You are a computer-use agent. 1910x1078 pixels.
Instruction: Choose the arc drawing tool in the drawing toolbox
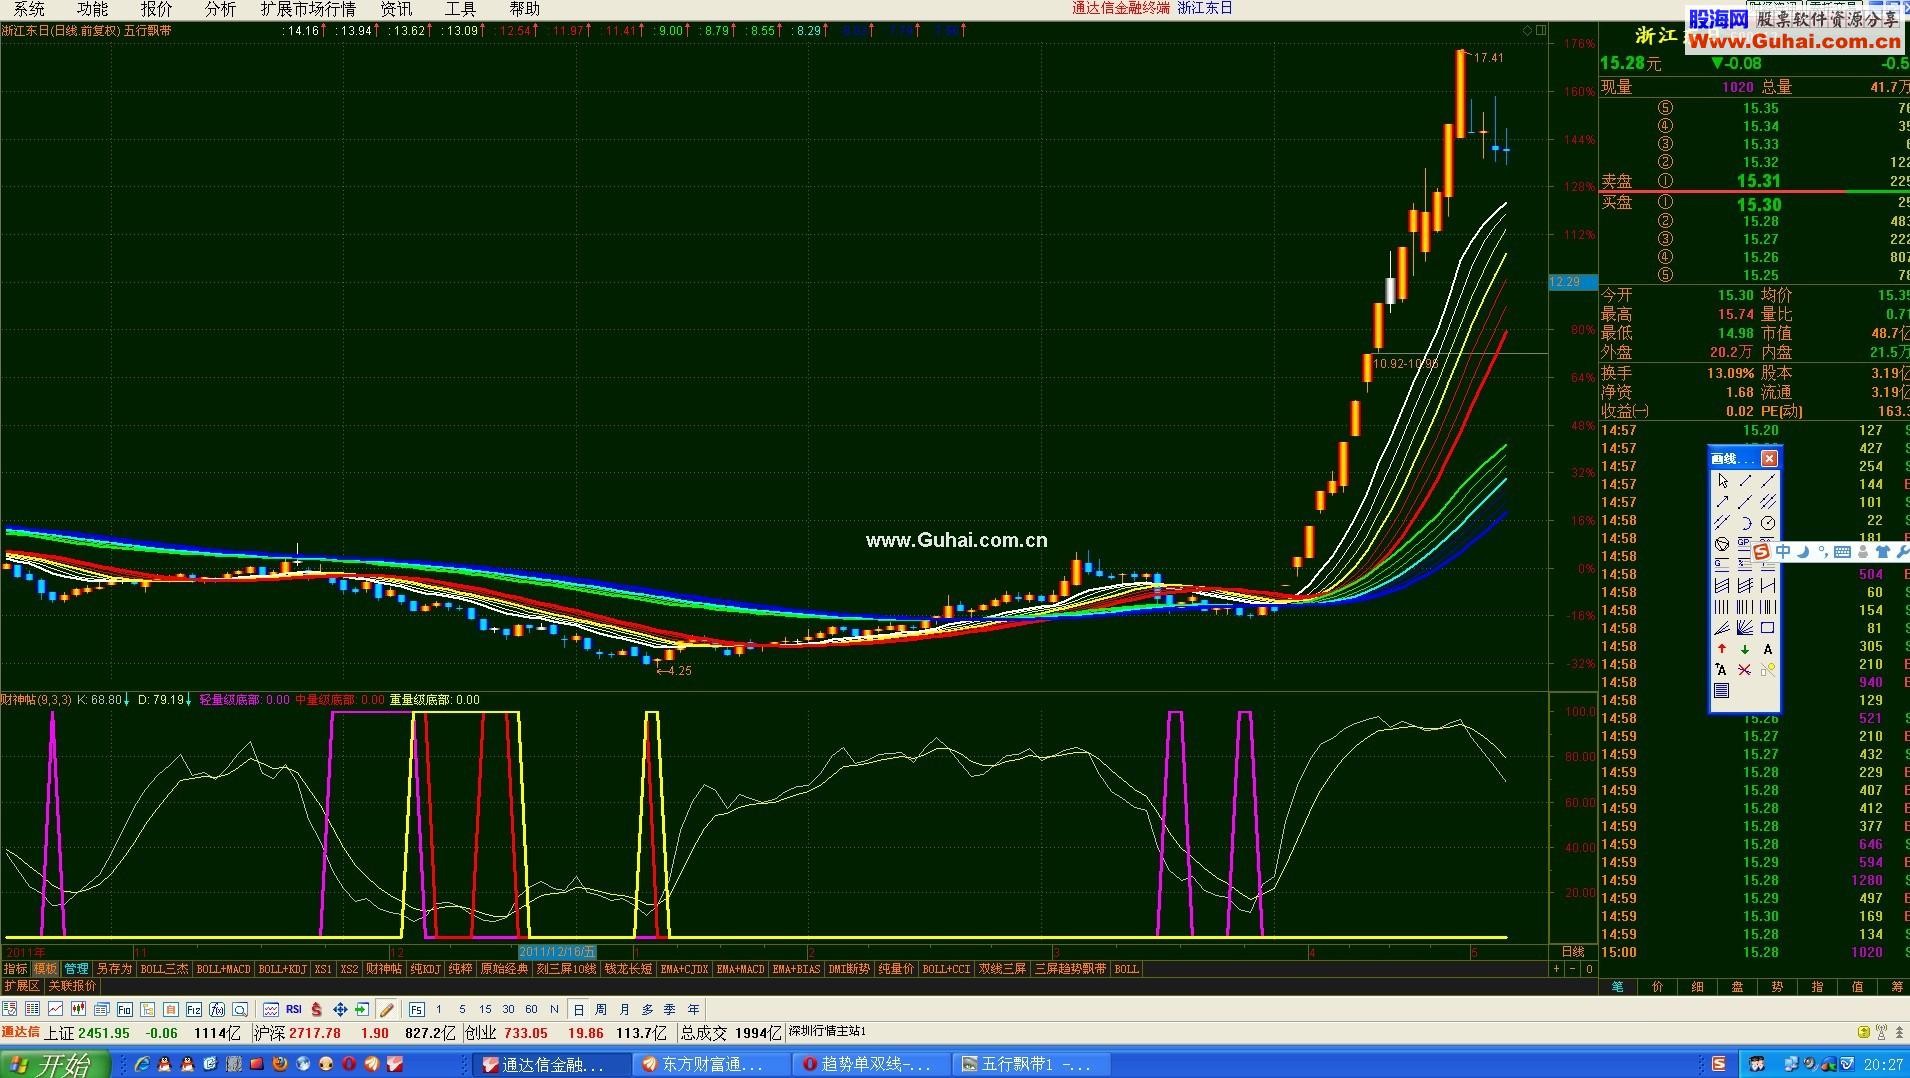1746,523
